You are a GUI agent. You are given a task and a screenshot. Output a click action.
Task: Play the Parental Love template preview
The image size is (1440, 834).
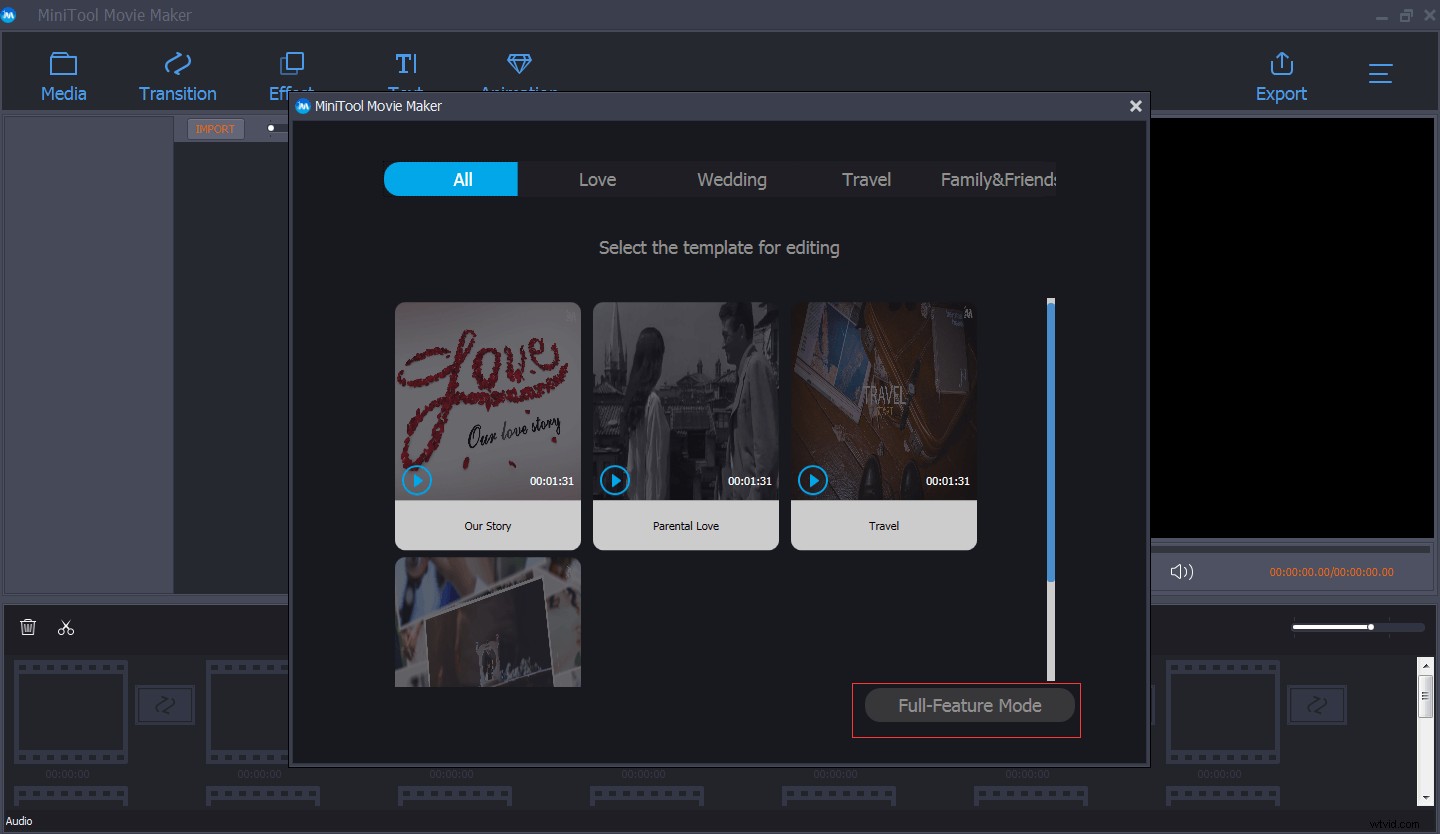point(615,481)
